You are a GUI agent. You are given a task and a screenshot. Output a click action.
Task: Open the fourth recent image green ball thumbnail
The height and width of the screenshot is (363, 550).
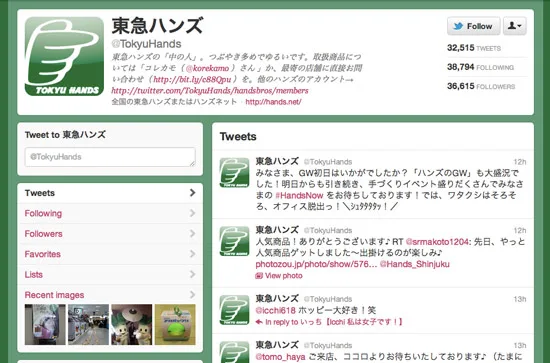coord(175,324)
